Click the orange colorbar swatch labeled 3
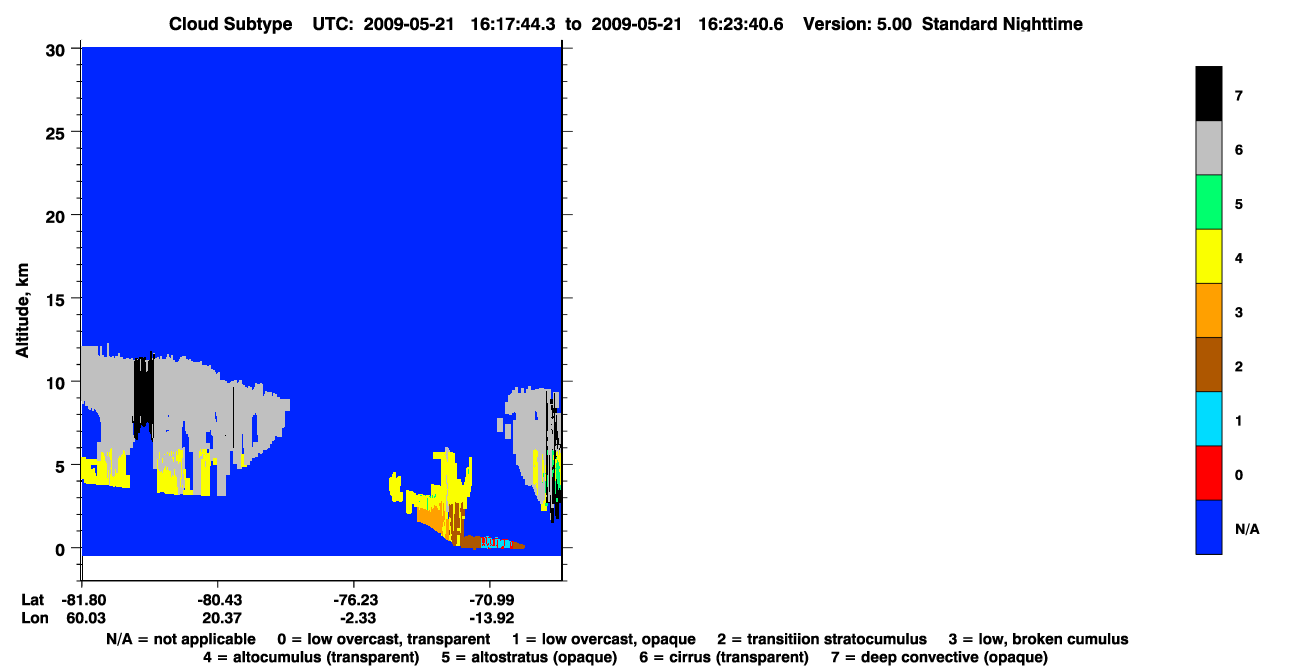 tap(1208, 310)
